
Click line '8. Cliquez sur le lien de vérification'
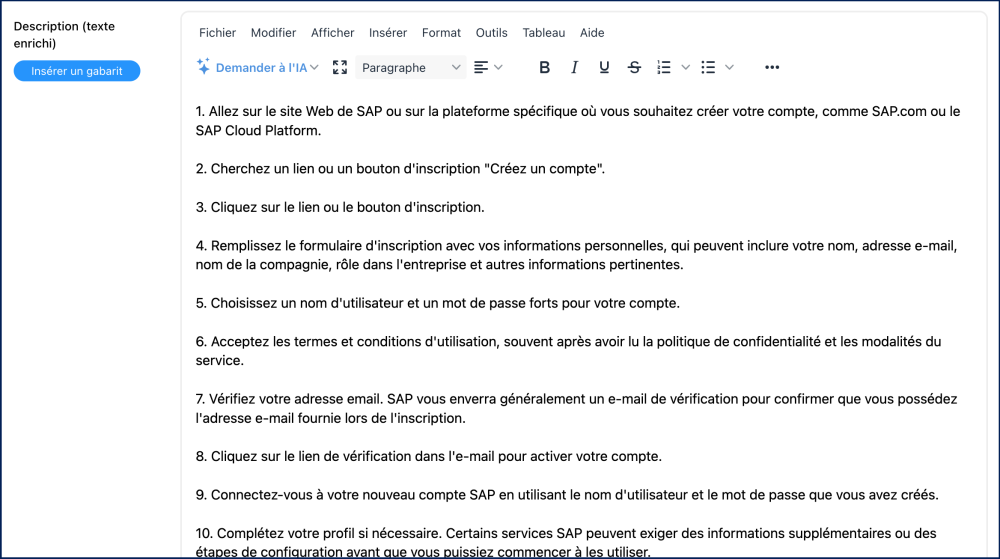click(429, 456)
